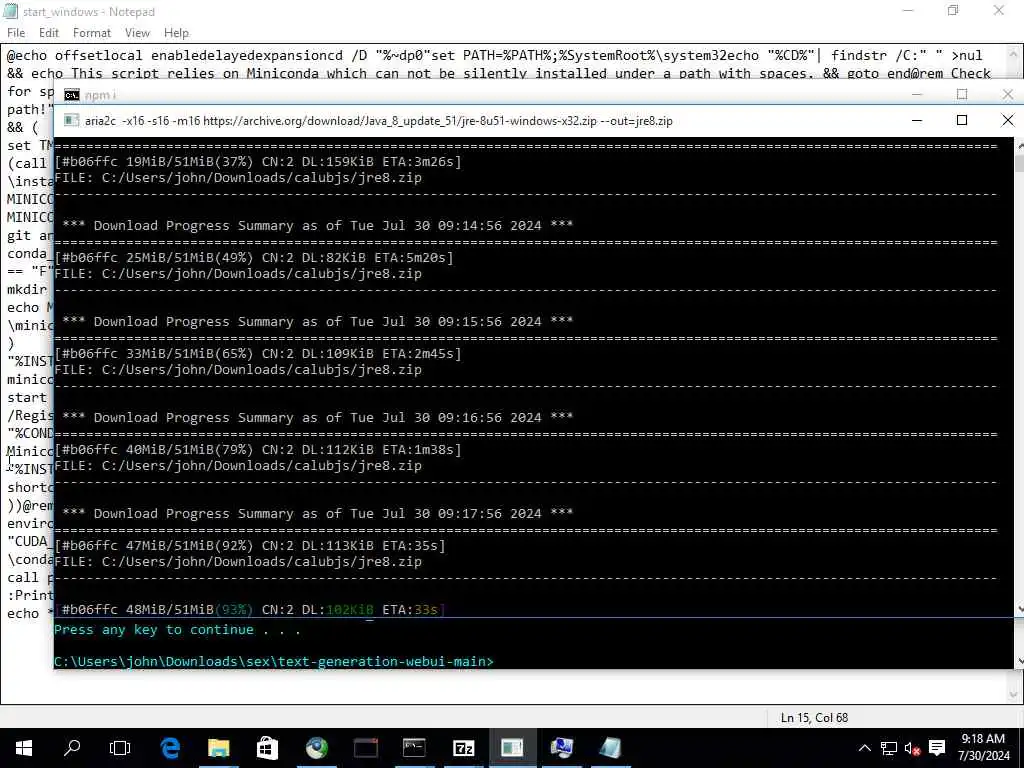1024x768 pixels.
Task: Click the 09:17:56 Download Progress Summary line
Action: coord(317,514)
